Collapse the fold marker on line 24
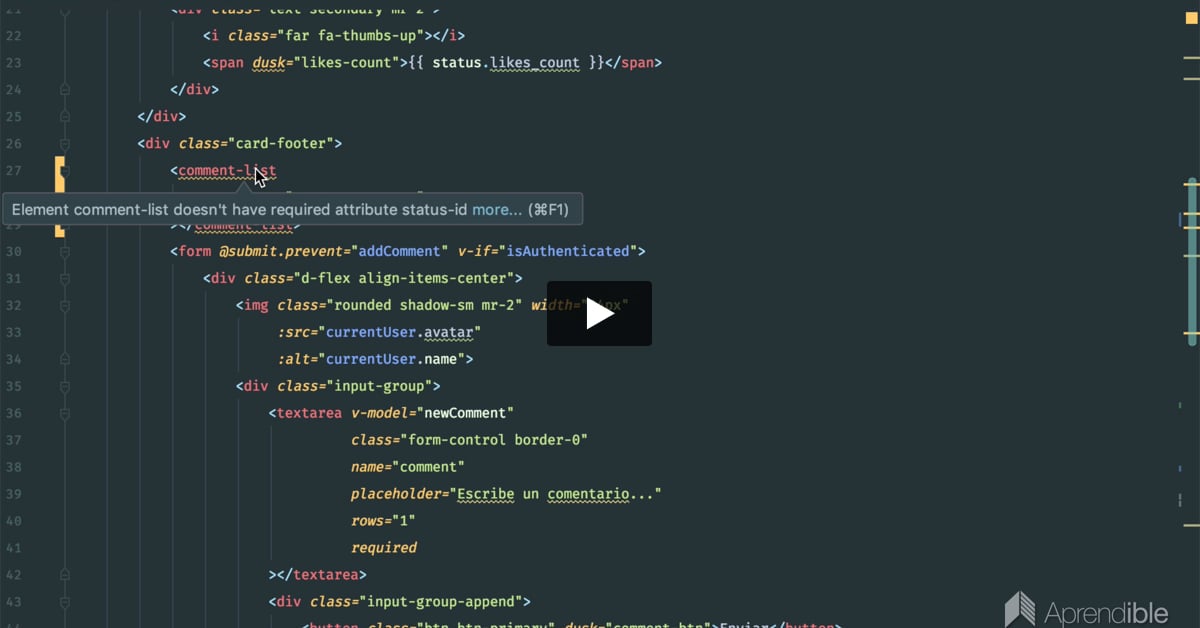The width and height of the screenshot is (1200, 628). tap(65, 89)
